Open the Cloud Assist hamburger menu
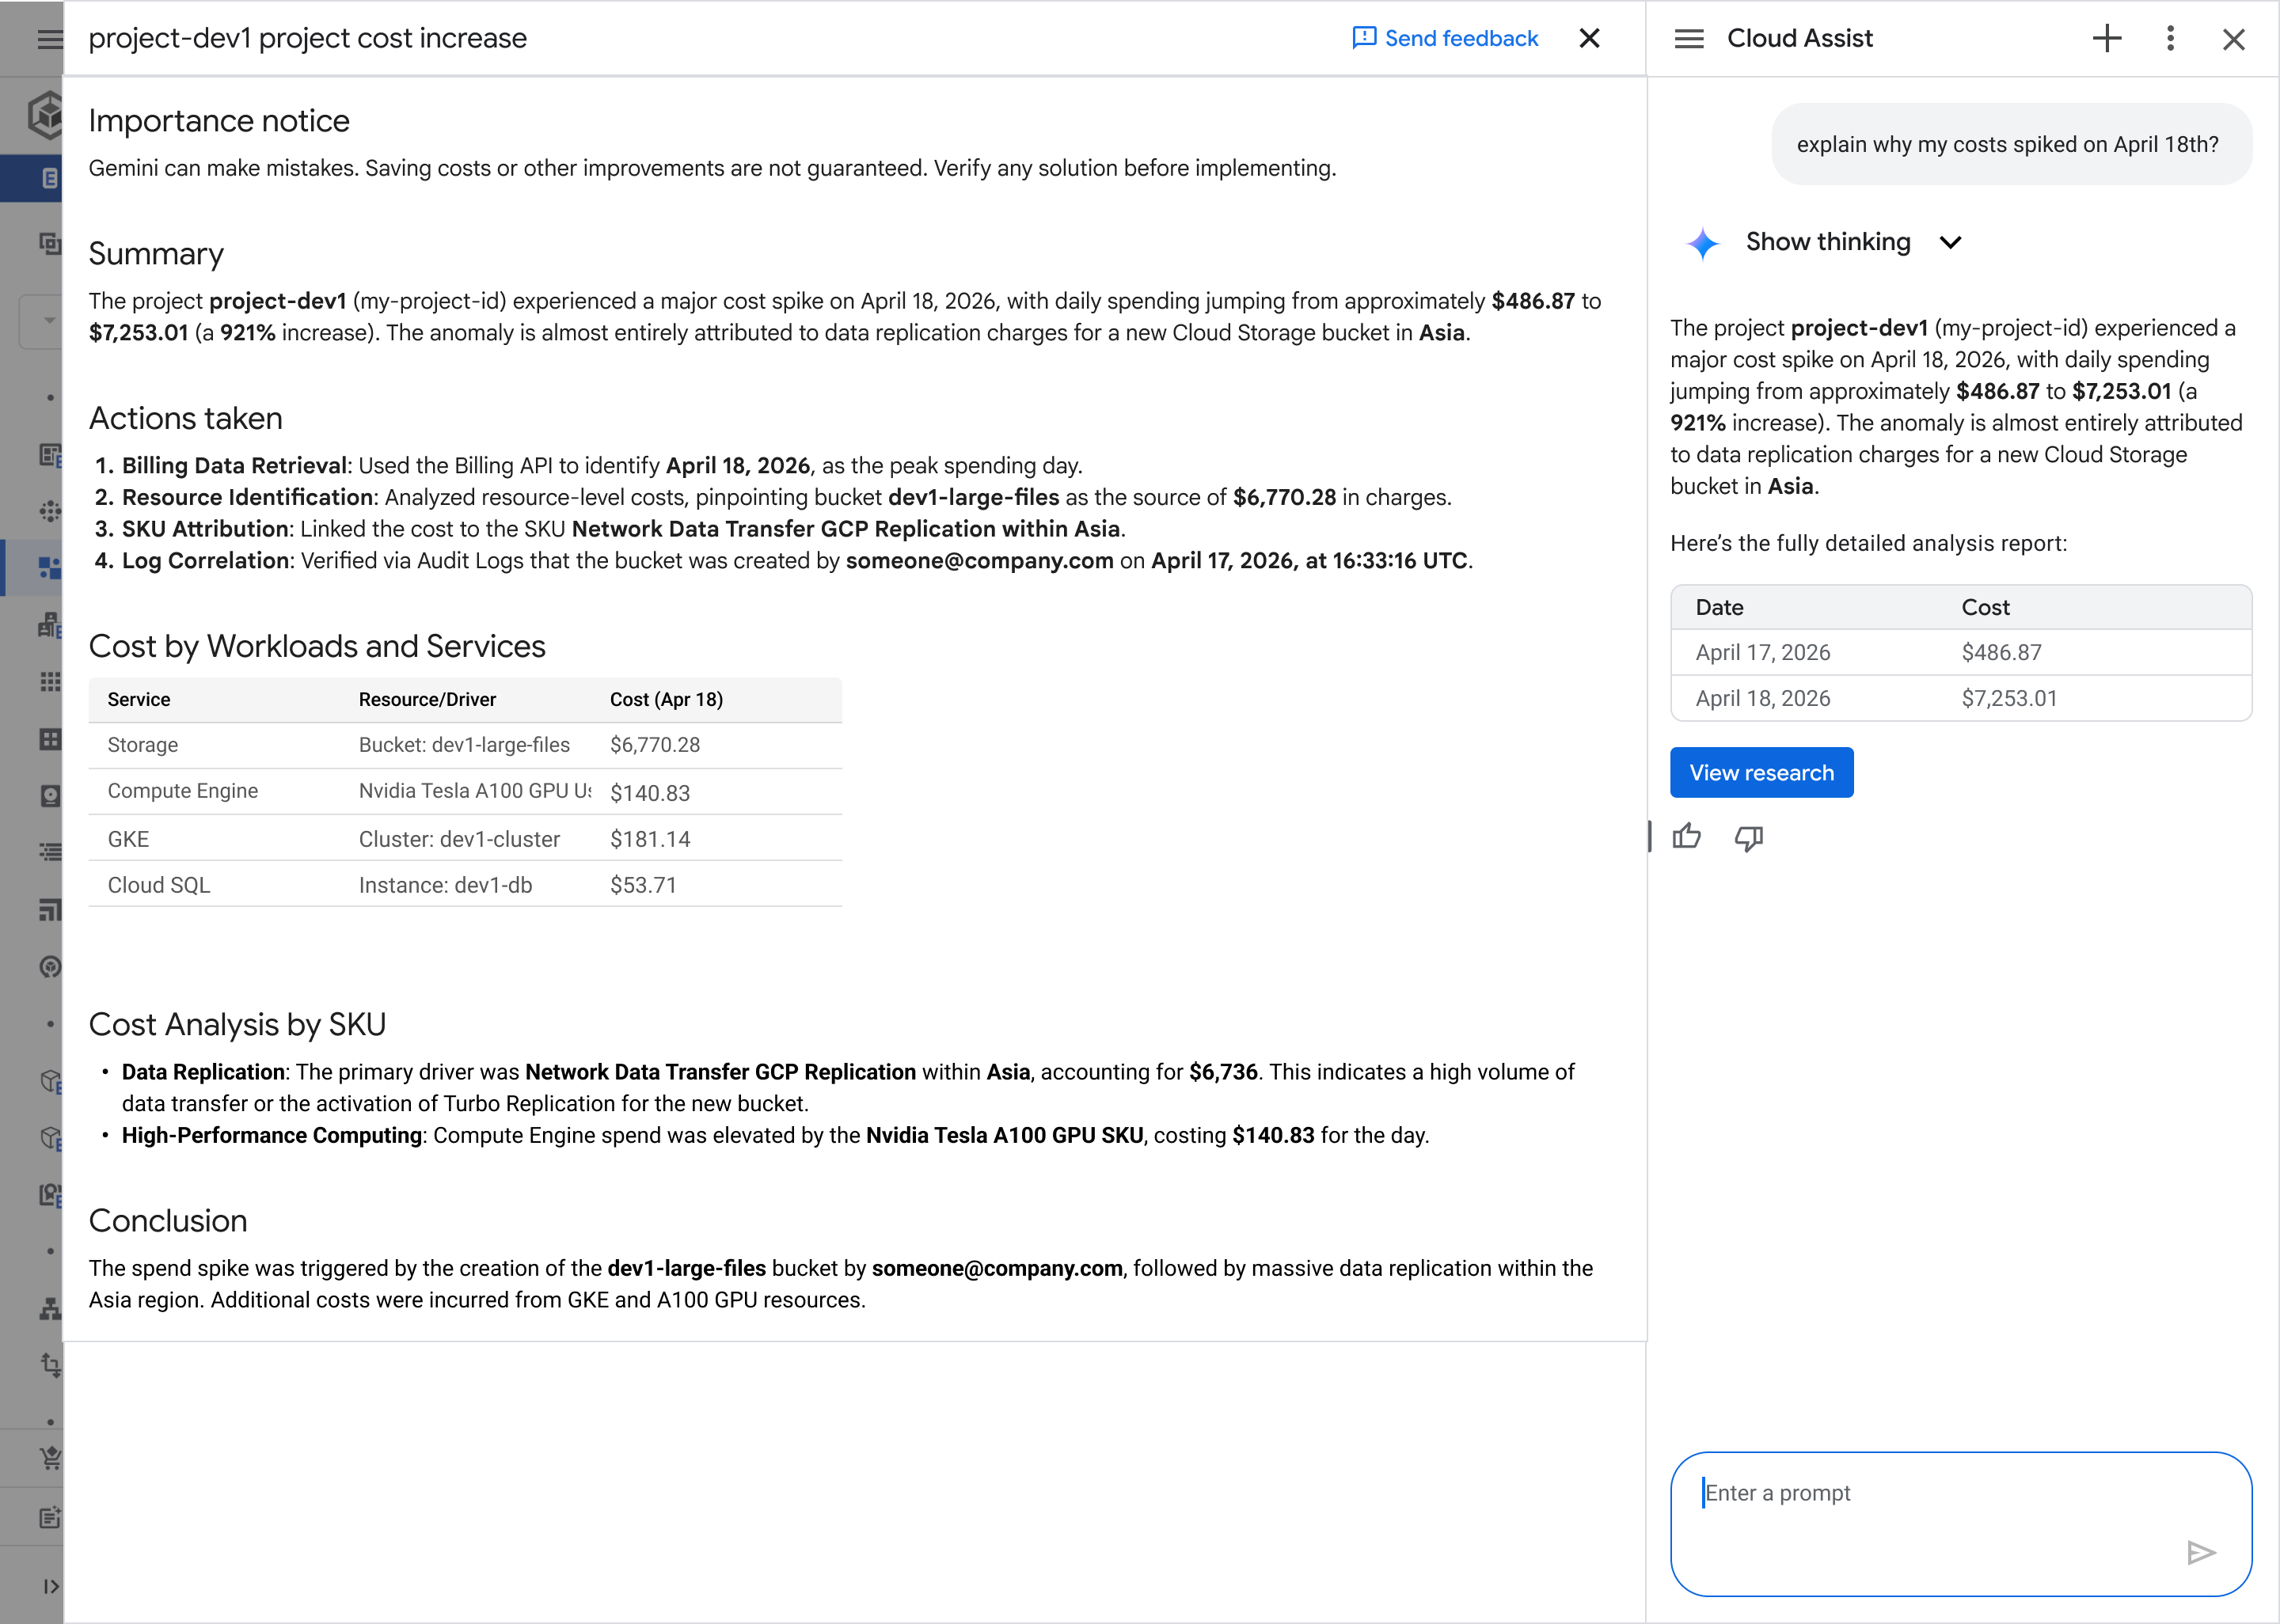The image size is (2280, 1624). (x=1689, y=39)
